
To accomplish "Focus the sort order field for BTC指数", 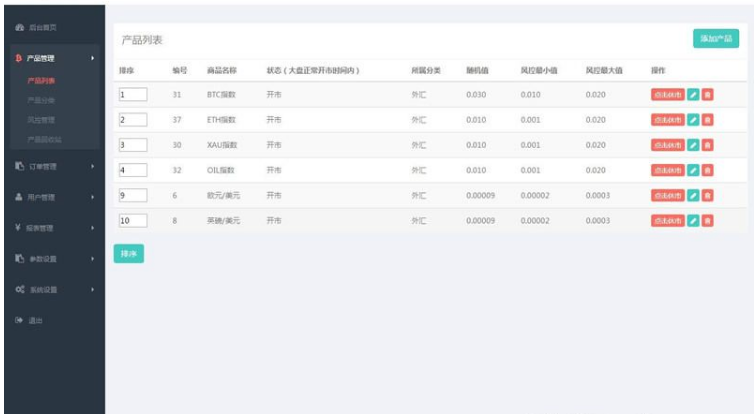I will [133, 94].
